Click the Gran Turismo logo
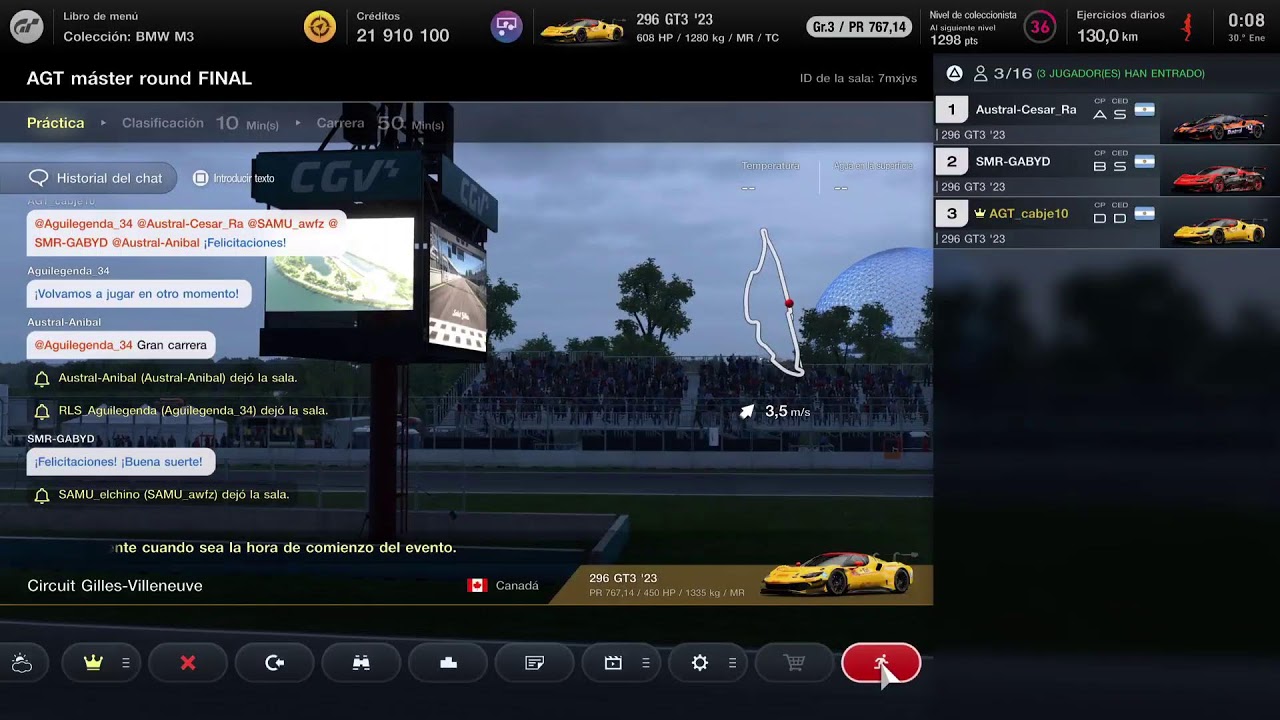Image resolution: width=1280 pixels, height=720 pixels. click(x=26, y=27)
